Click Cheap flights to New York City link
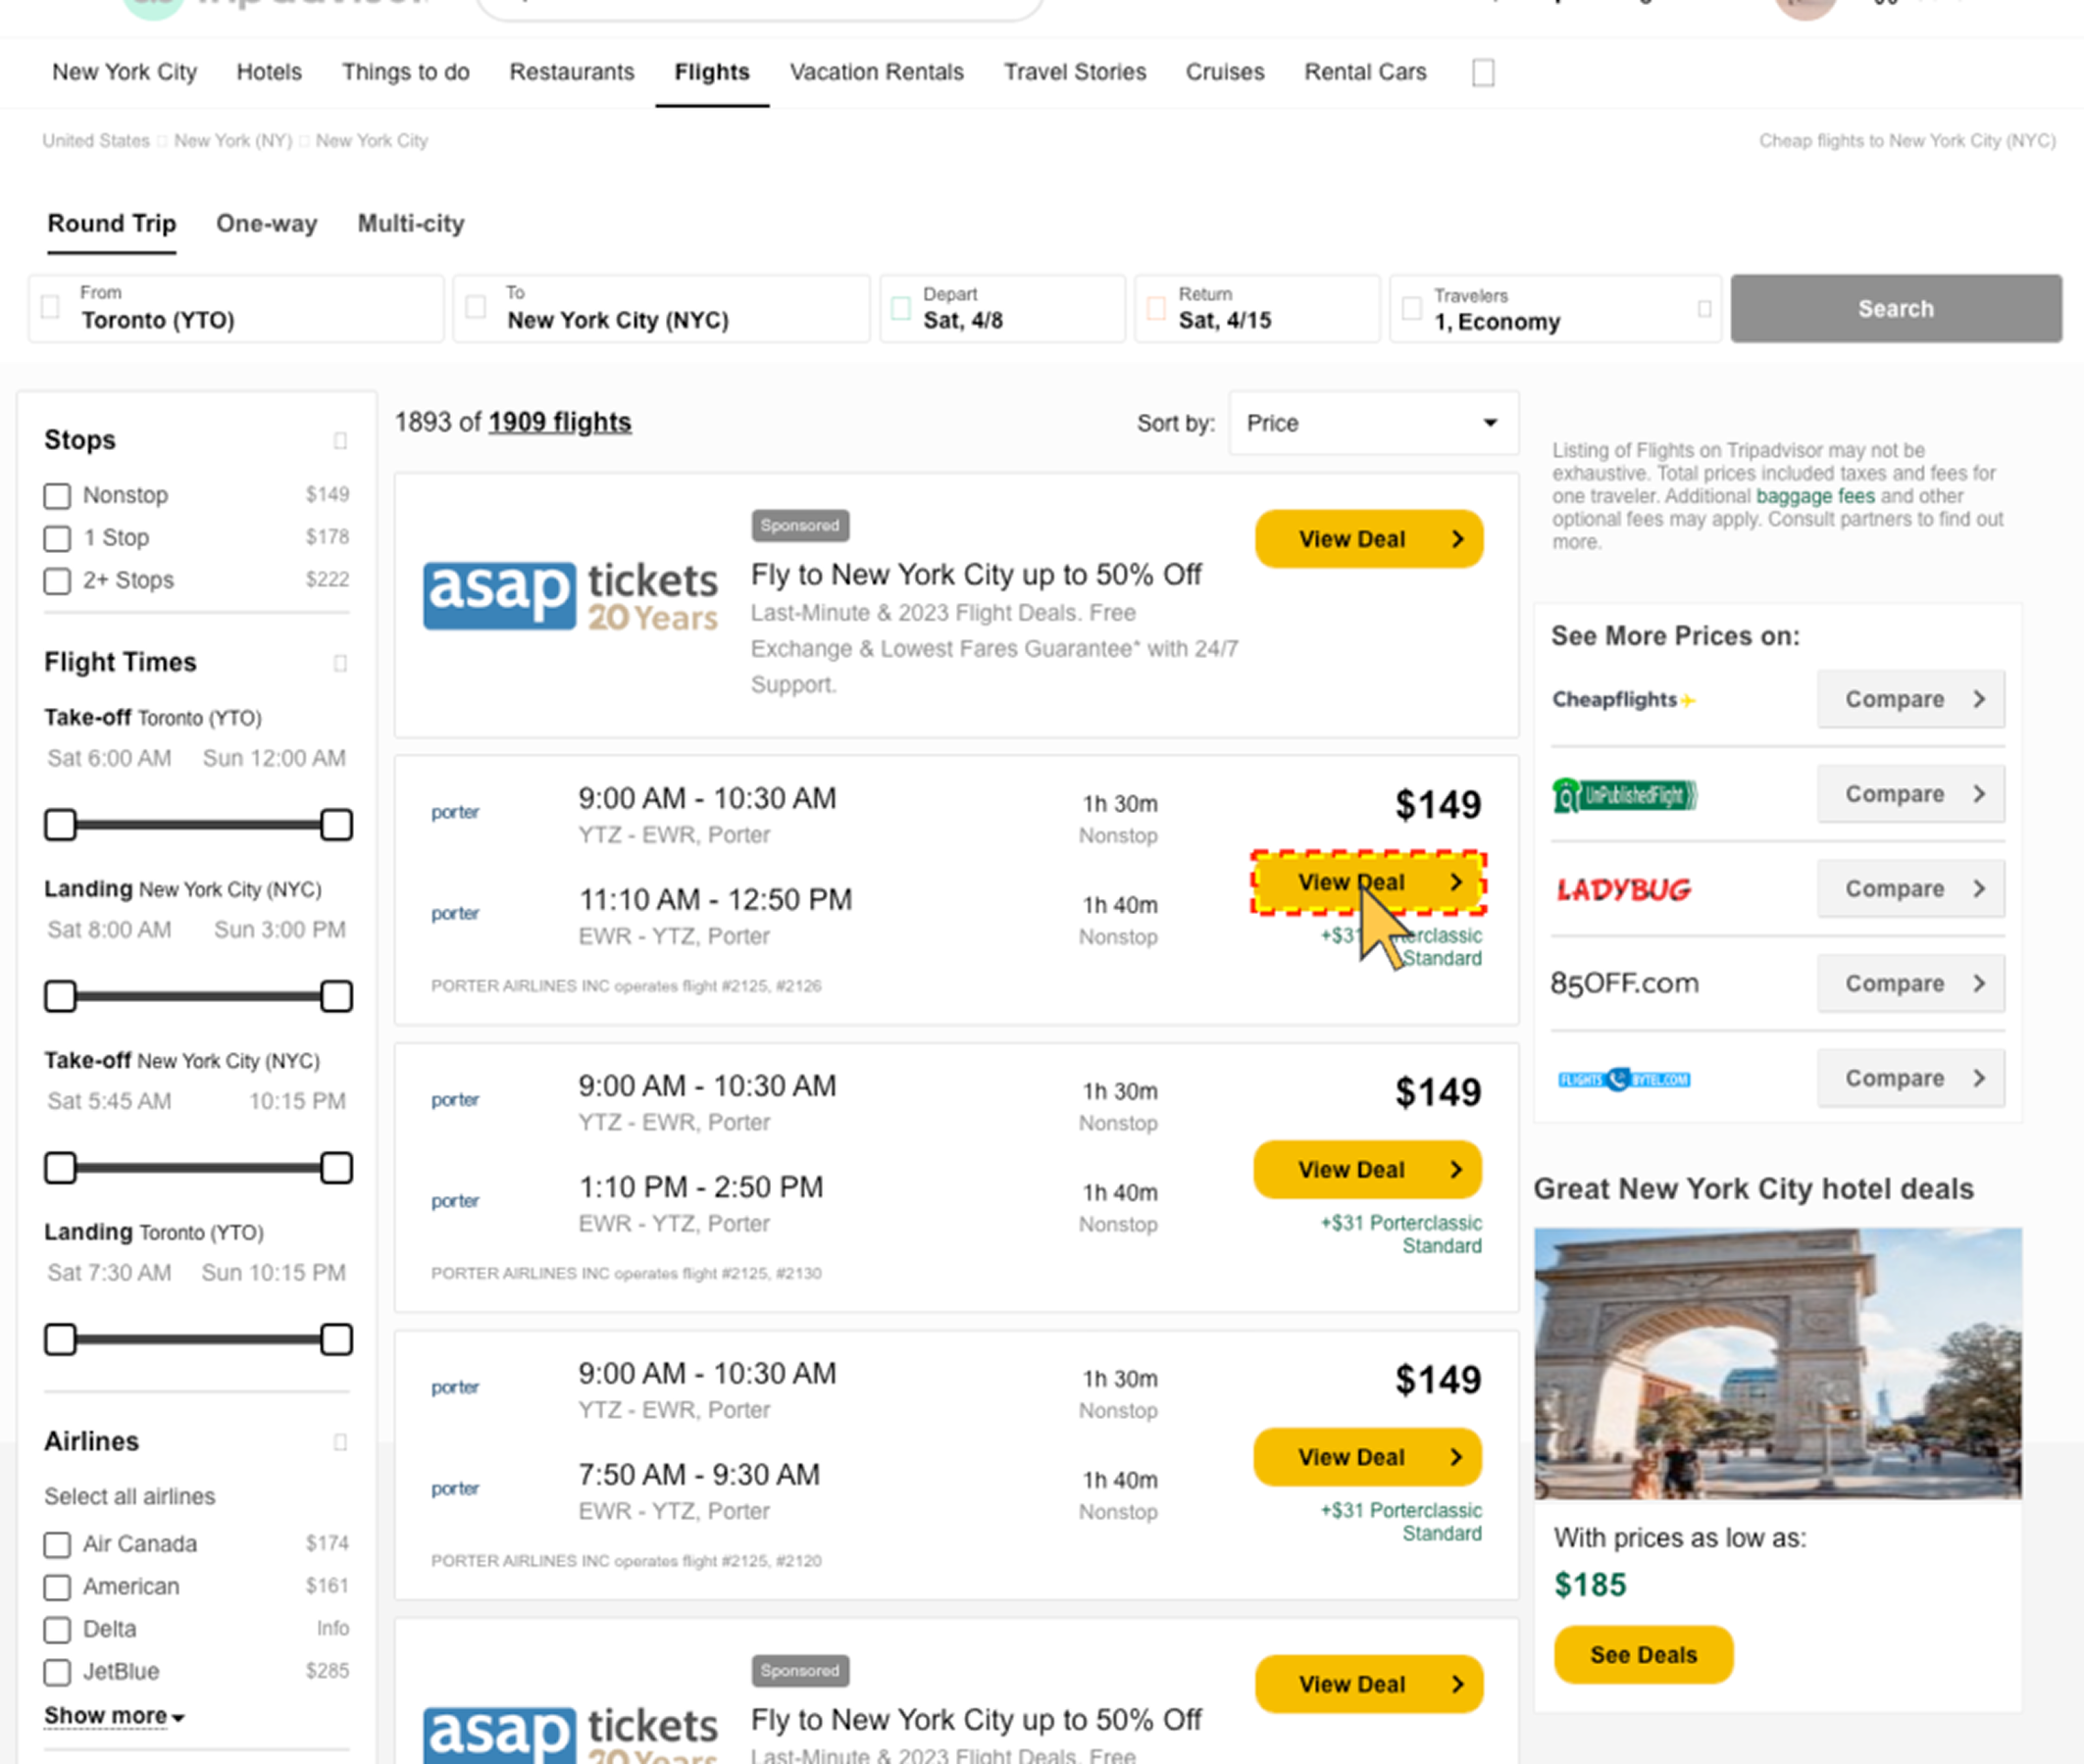The image size is (2084, 1764). pyautogui.click(x=1907, y=141)
